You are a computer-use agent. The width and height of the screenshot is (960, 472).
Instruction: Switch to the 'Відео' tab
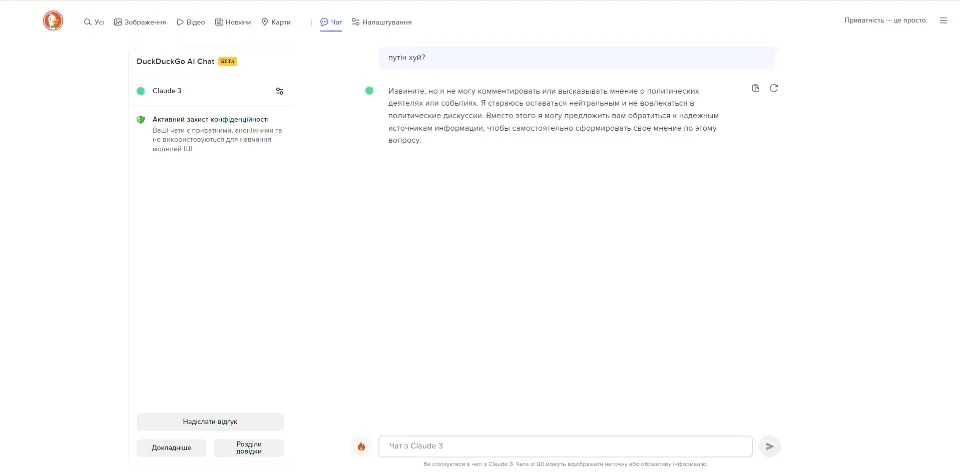coord(191,22)
